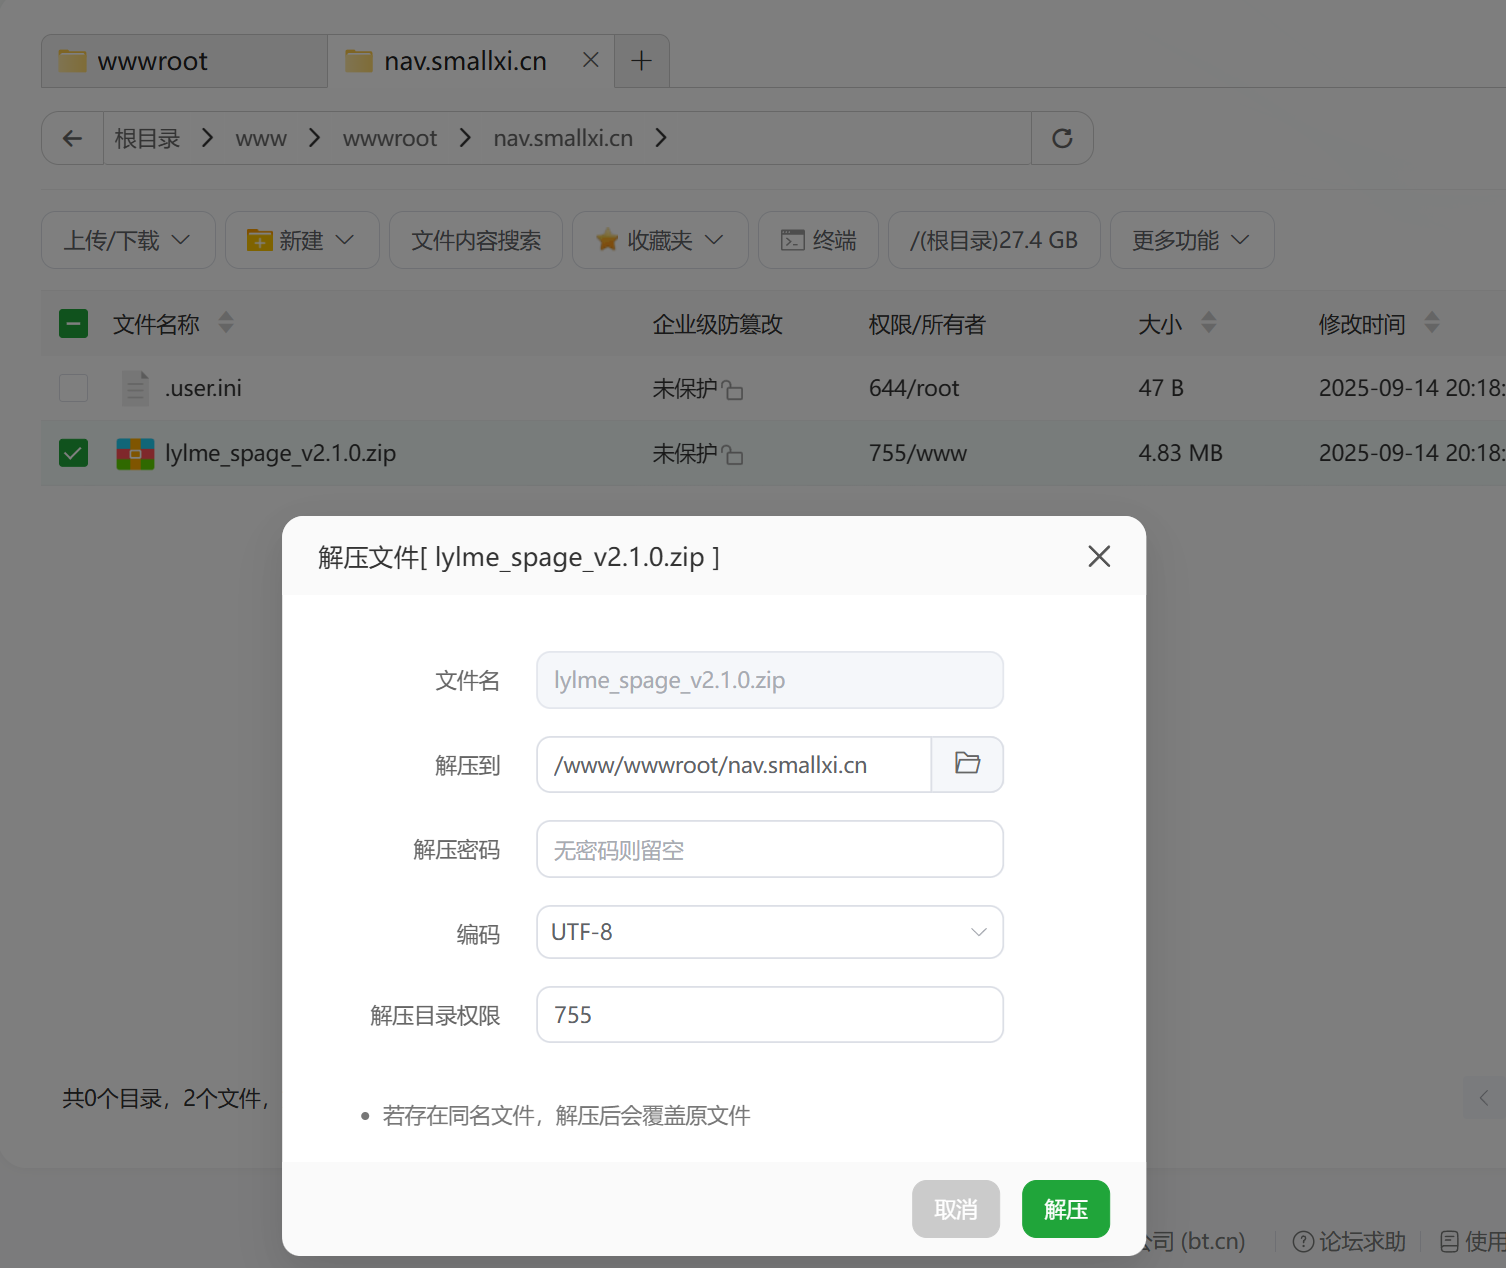
Task: Click the lylme_spage_v2.1.0.zip archive icon
Action: tap(135, 454)
